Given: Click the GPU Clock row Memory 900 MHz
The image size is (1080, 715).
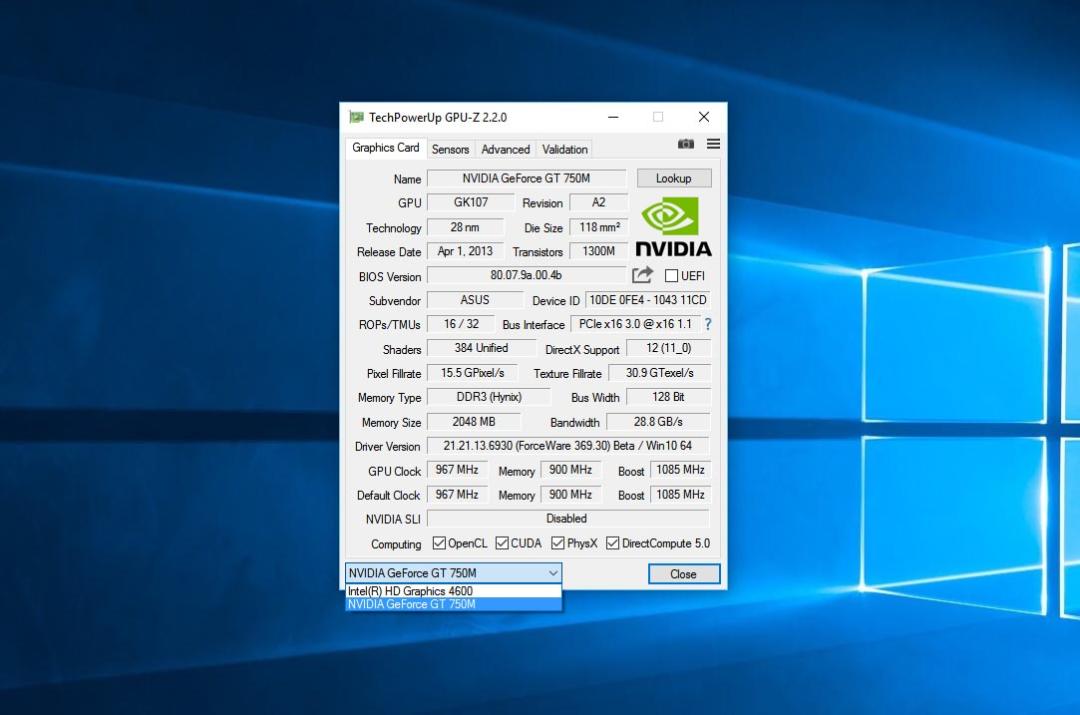Looking at the screenshot, I should (x=570, y=470).
